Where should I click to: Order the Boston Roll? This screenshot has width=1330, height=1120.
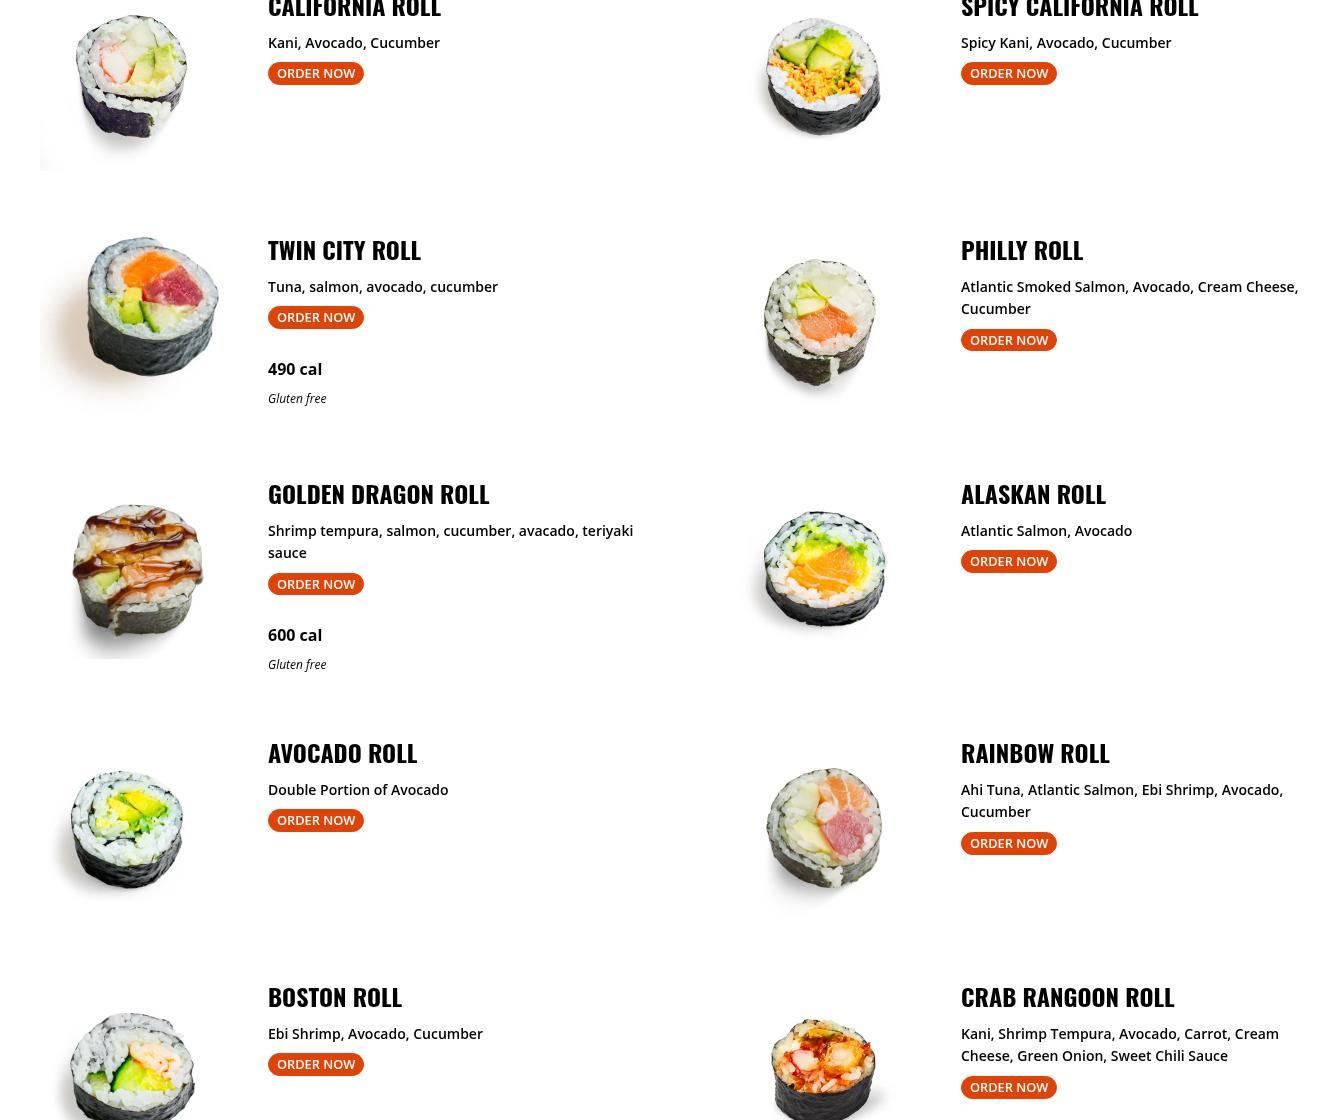[316, 1064]
